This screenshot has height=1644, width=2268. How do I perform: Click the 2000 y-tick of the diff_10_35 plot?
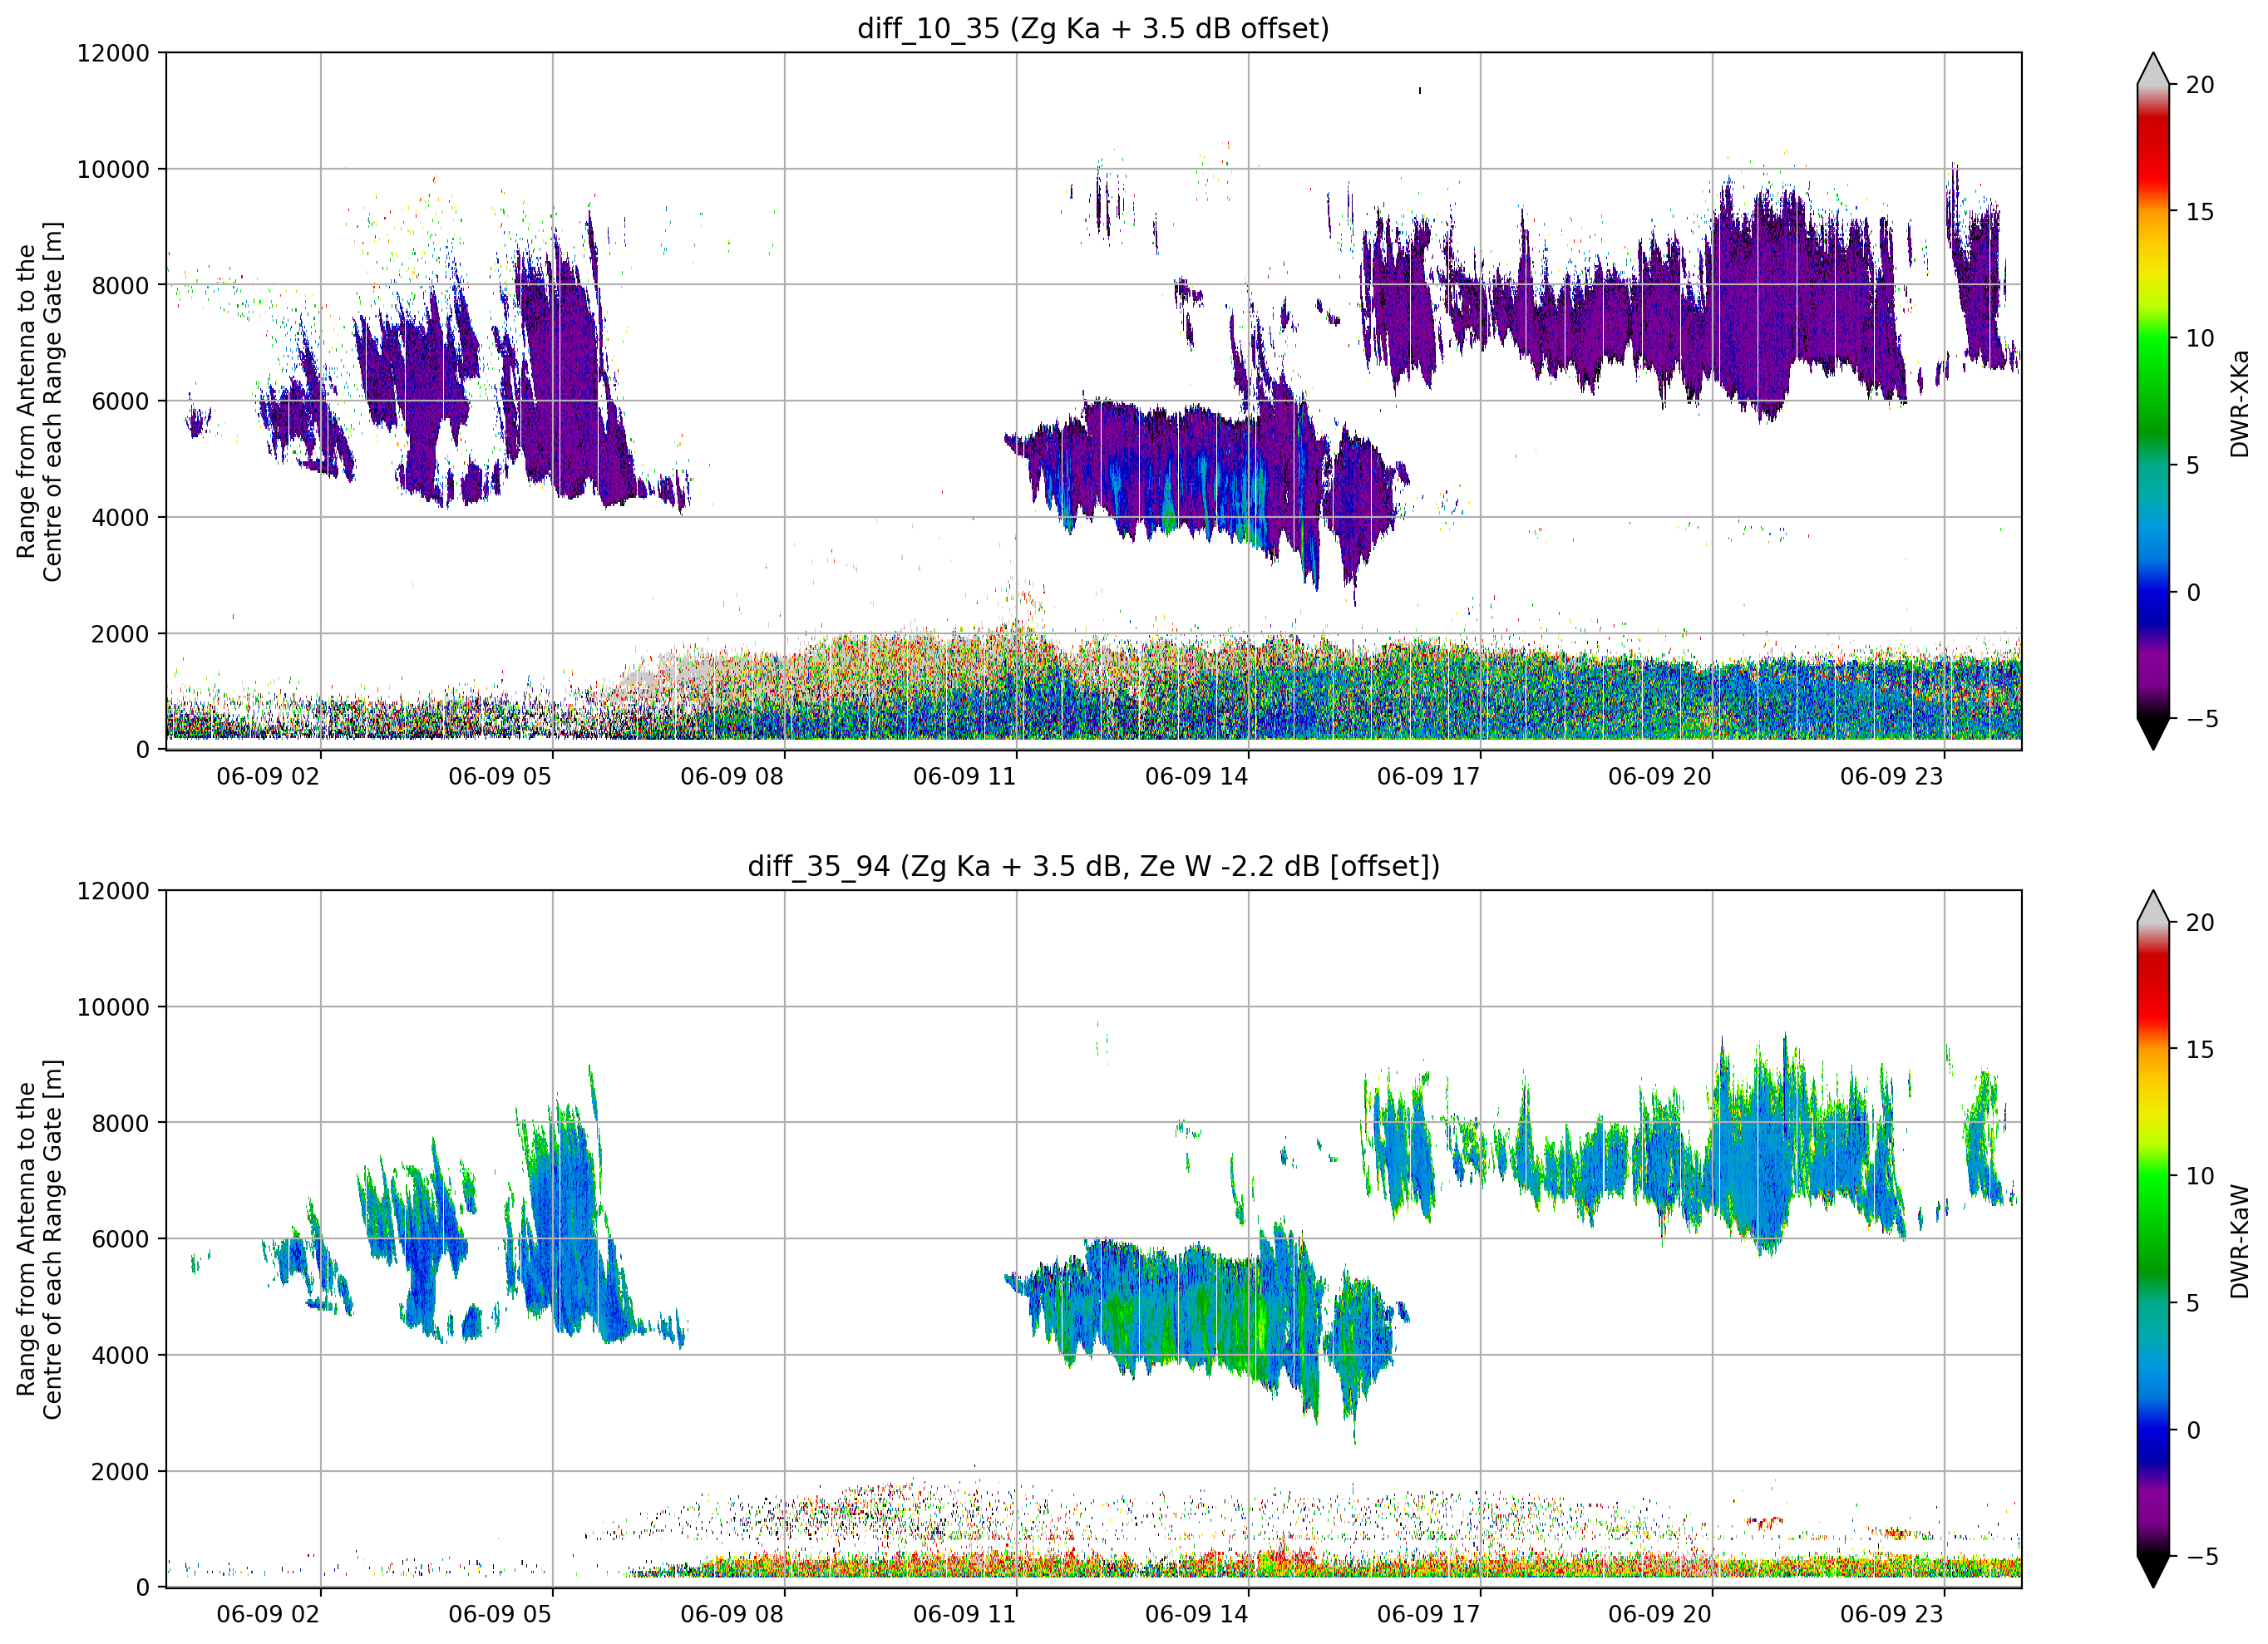[120, 634]
